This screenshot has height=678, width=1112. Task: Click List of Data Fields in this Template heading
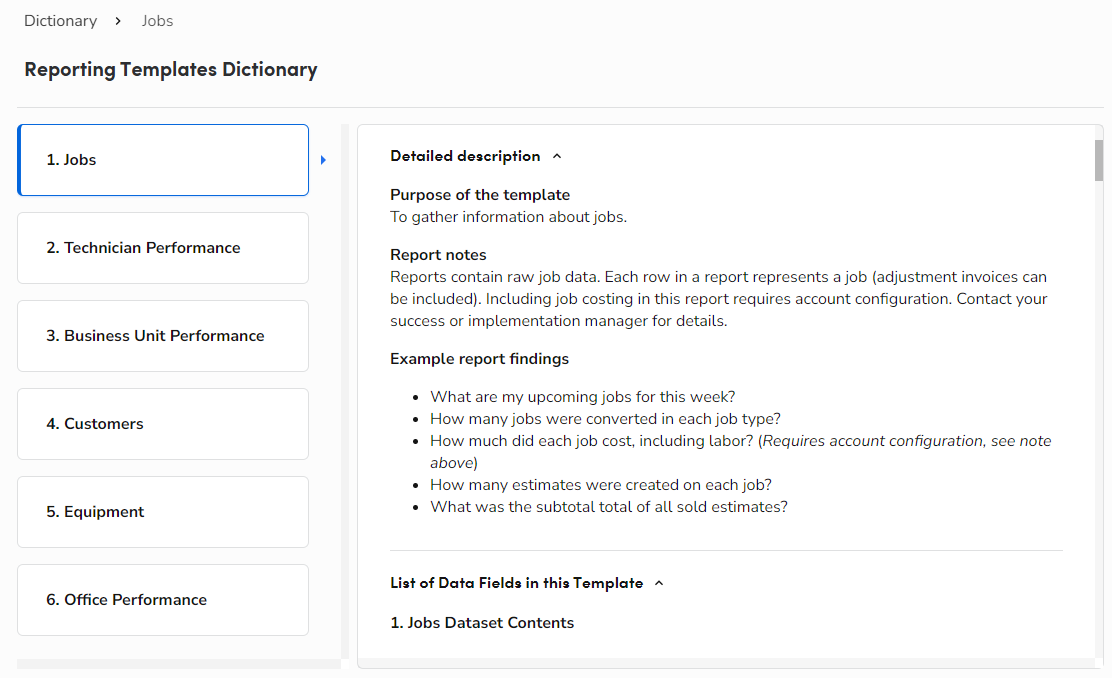click(516, 583)
